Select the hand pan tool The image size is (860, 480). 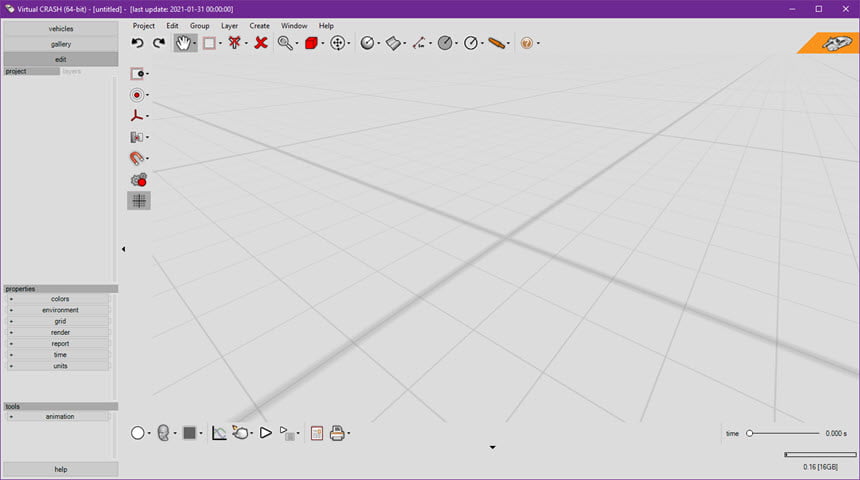tap(183, 43)
